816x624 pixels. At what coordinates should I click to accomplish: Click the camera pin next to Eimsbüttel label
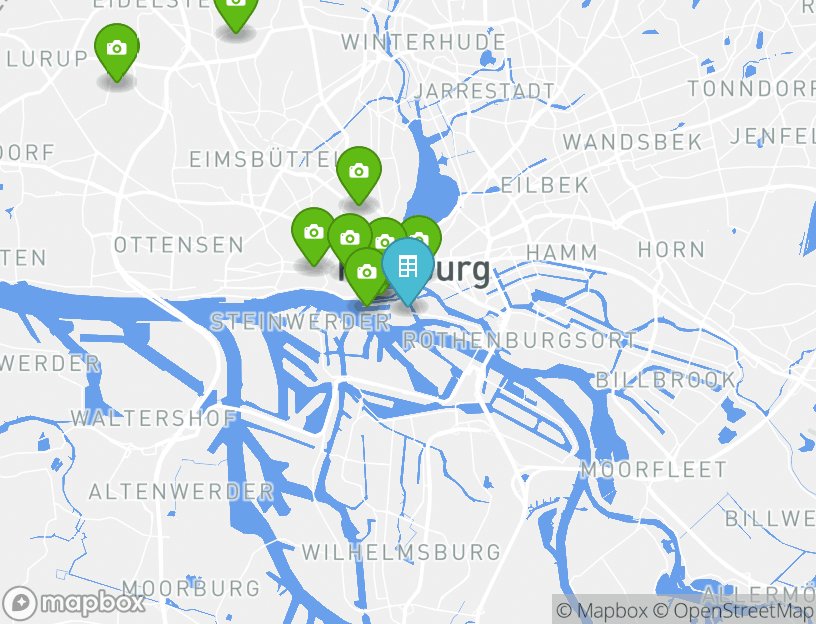[359, 172]
